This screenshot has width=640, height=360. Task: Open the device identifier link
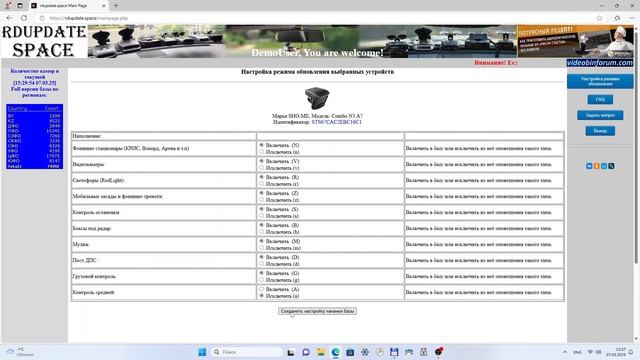coord(336,122)
